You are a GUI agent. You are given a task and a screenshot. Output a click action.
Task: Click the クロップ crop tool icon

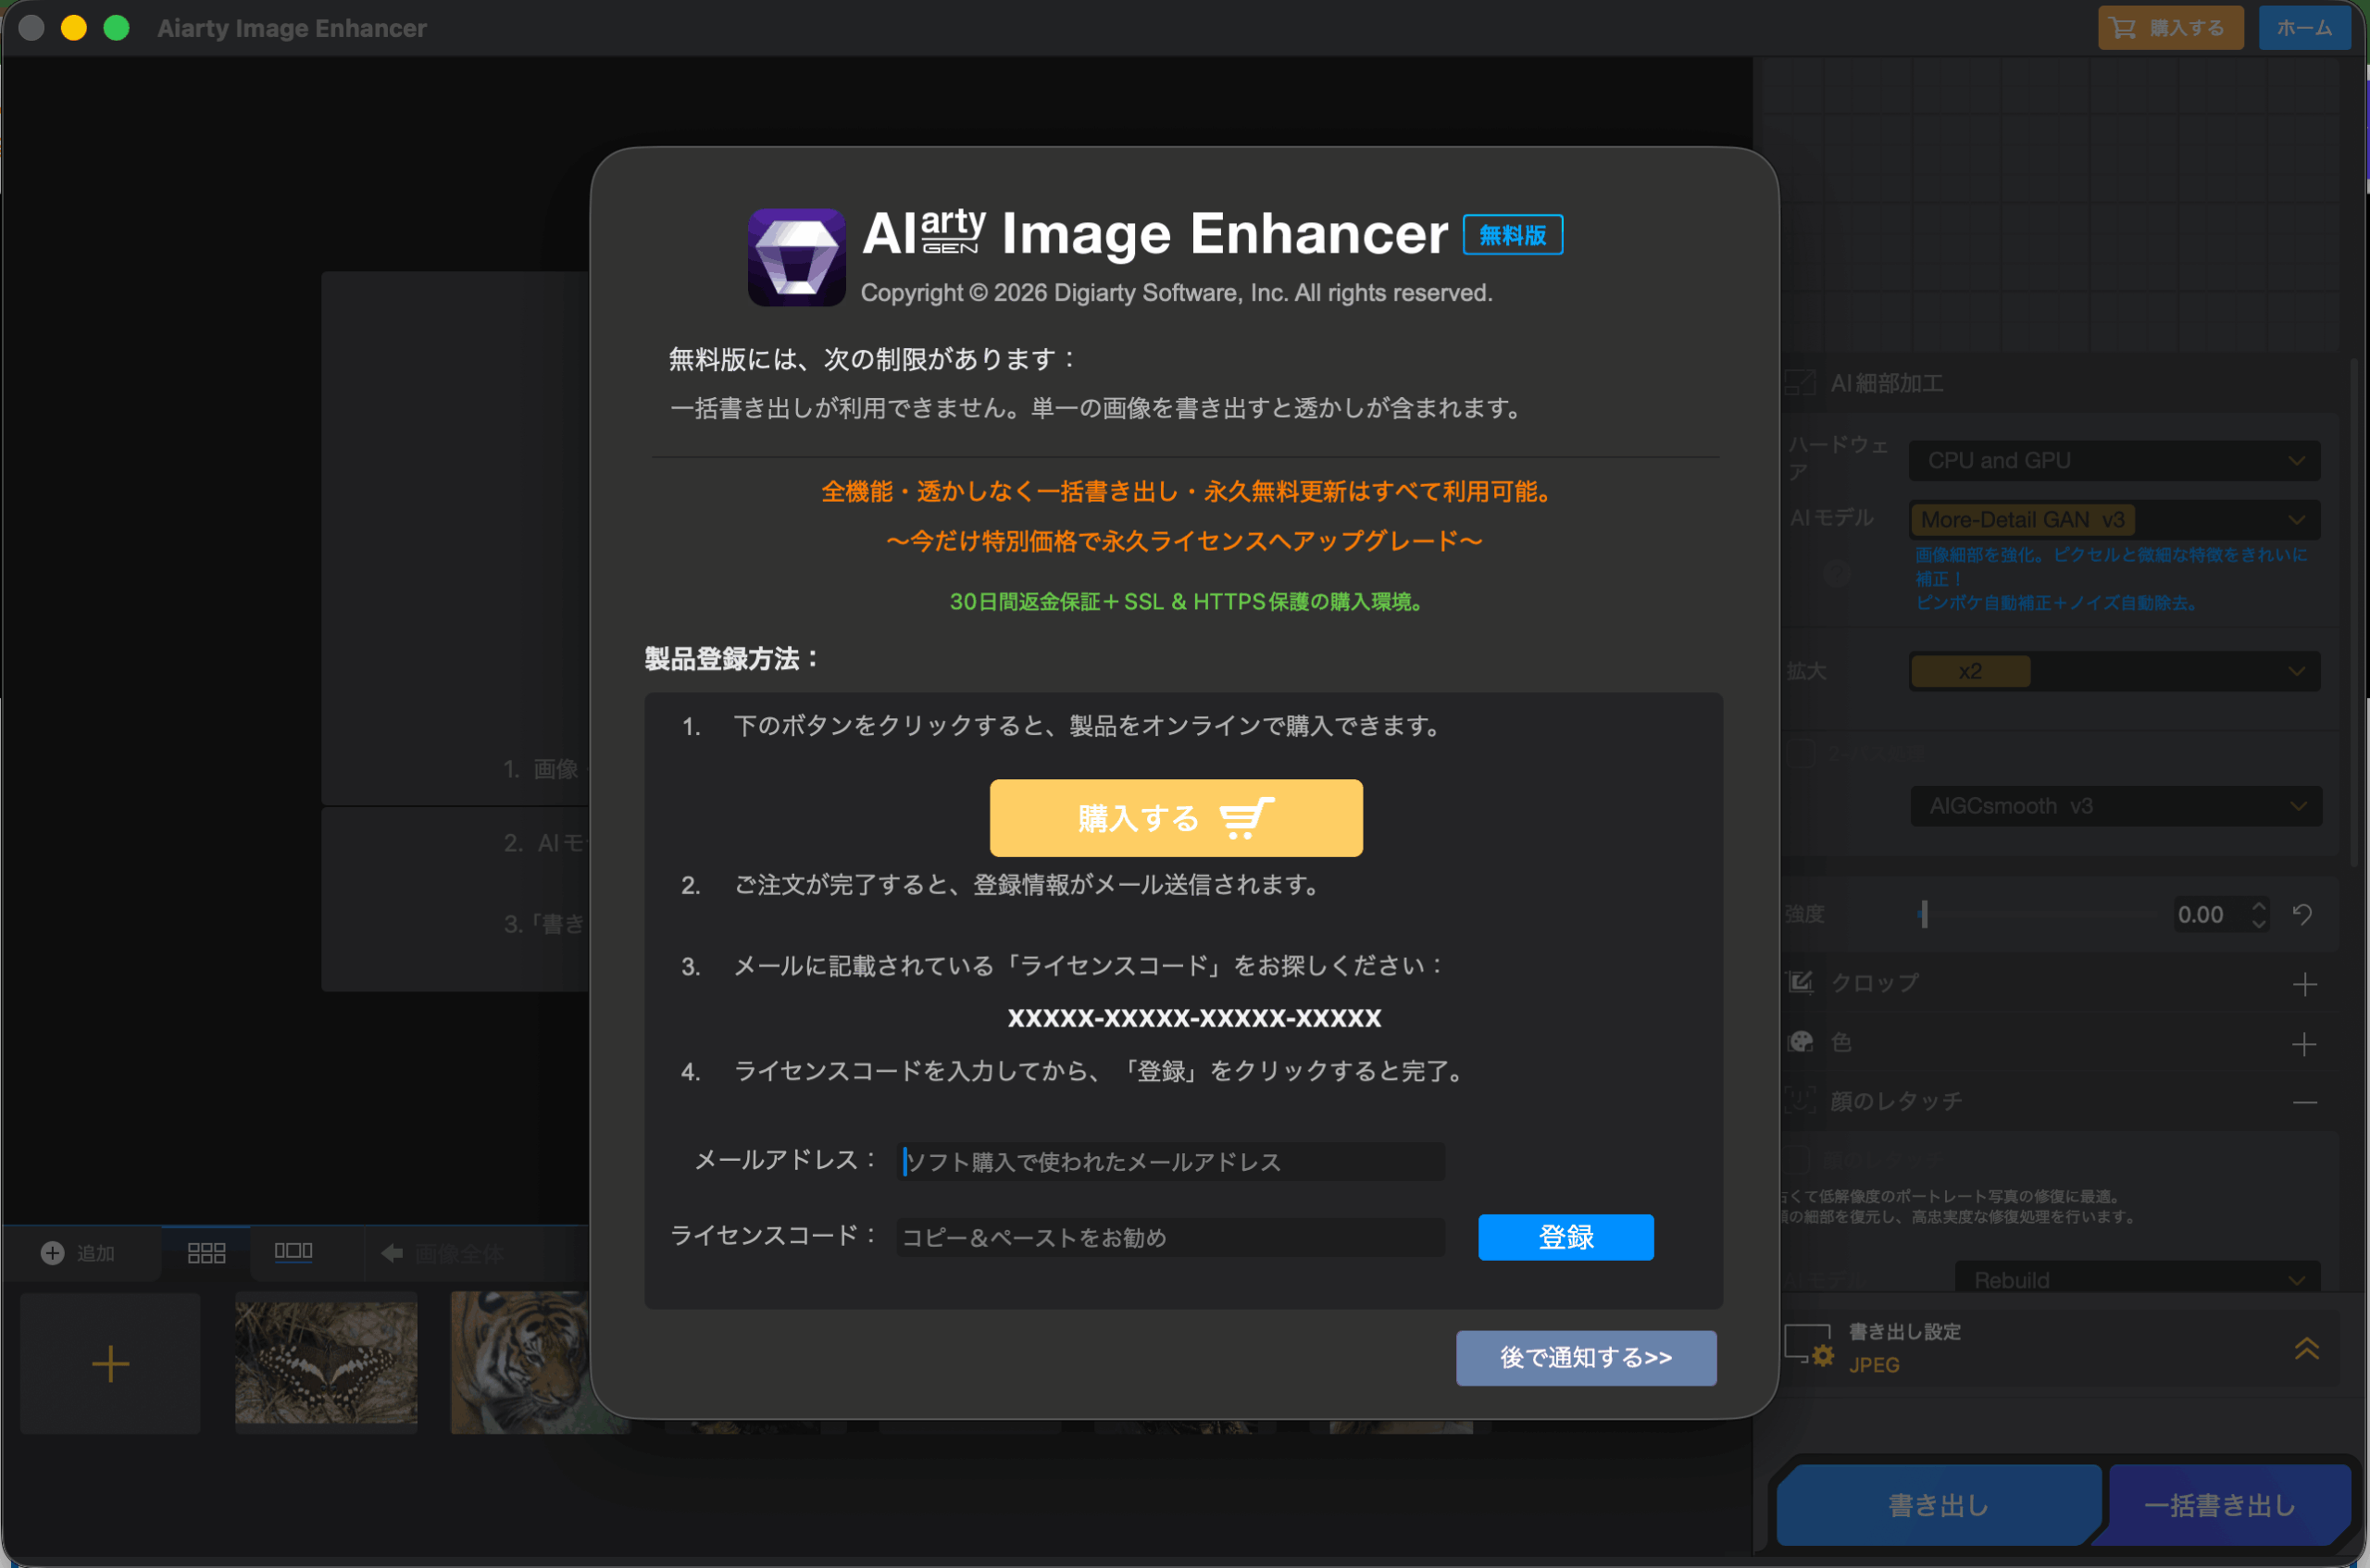point(1800,983)
